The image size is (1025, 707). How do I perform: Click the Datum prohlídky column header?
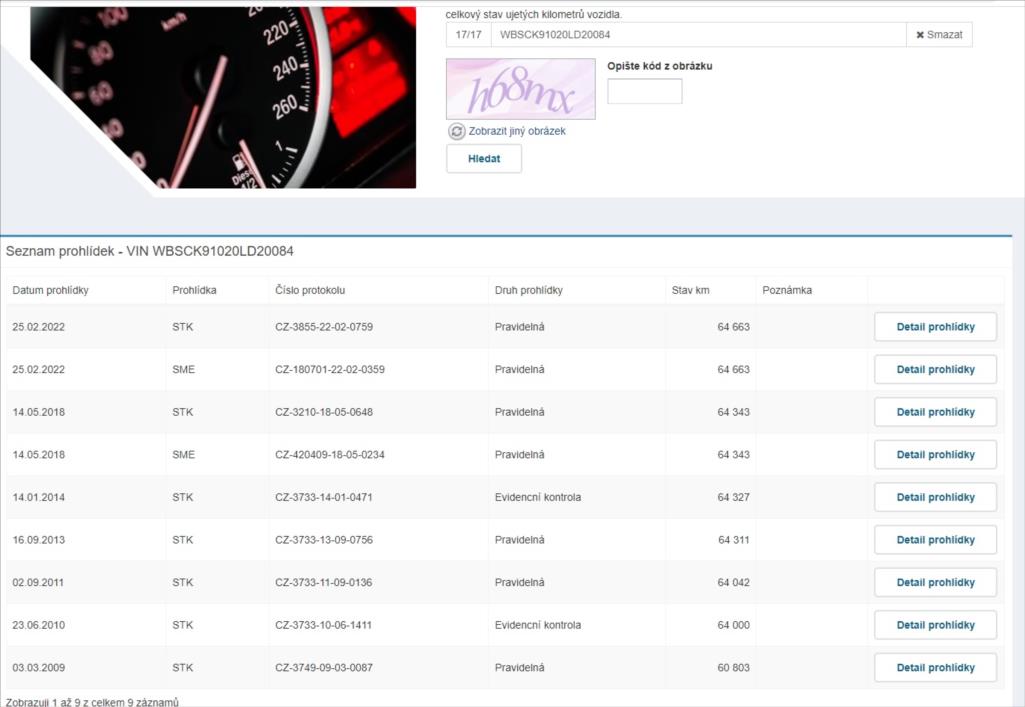tap(51, 291)
